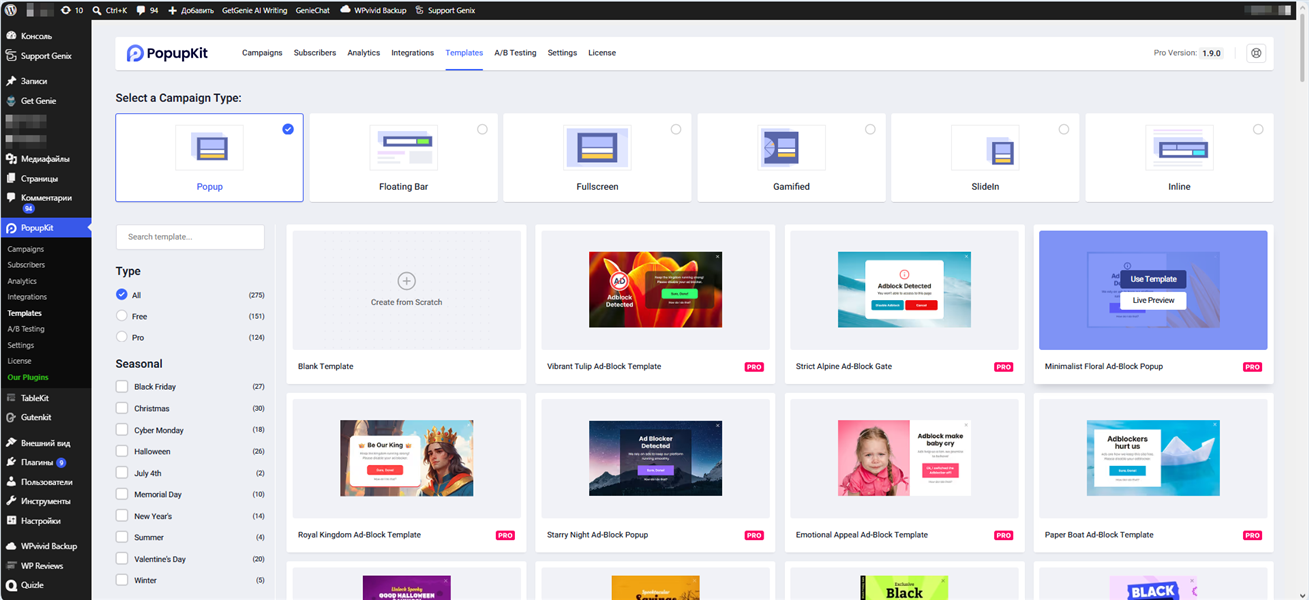Open Support Genix sidebar item
1309x600 pixels.
pos(45,56)
